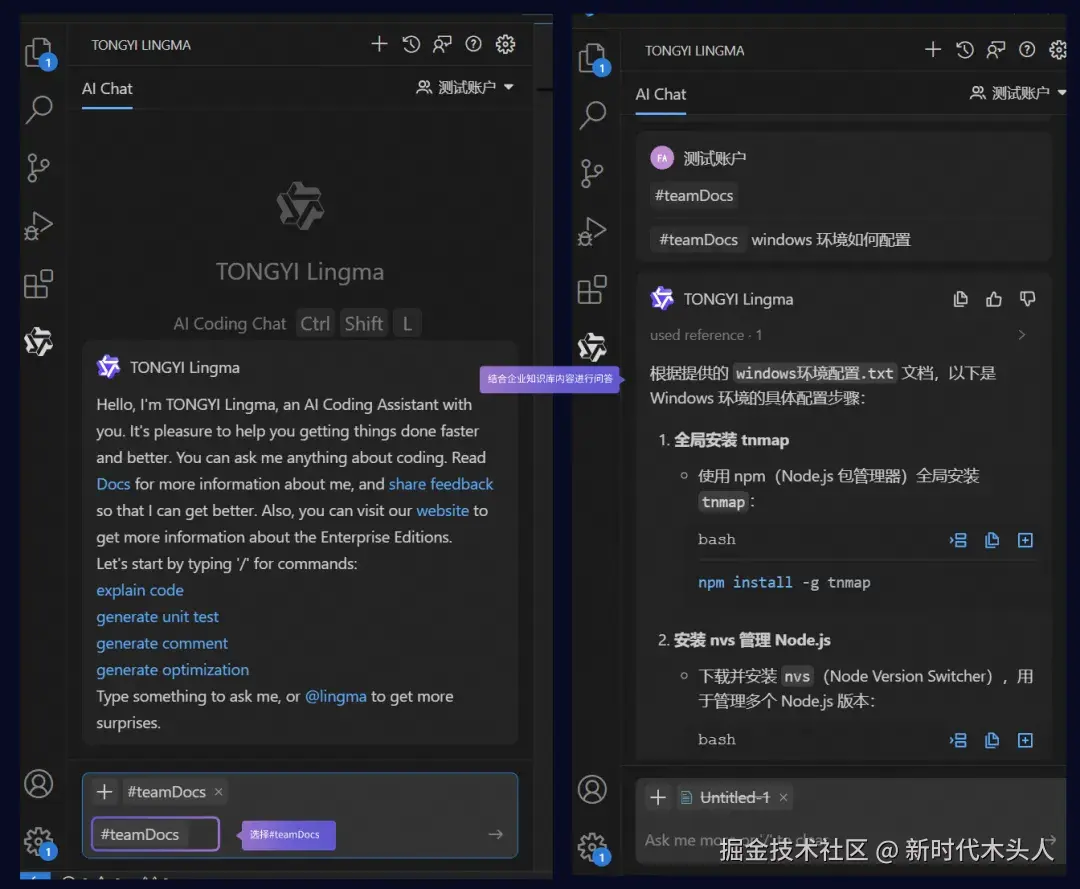1080x889 pixels.
Task: Open the Extensions view in right activity bar
Action: 592,289
